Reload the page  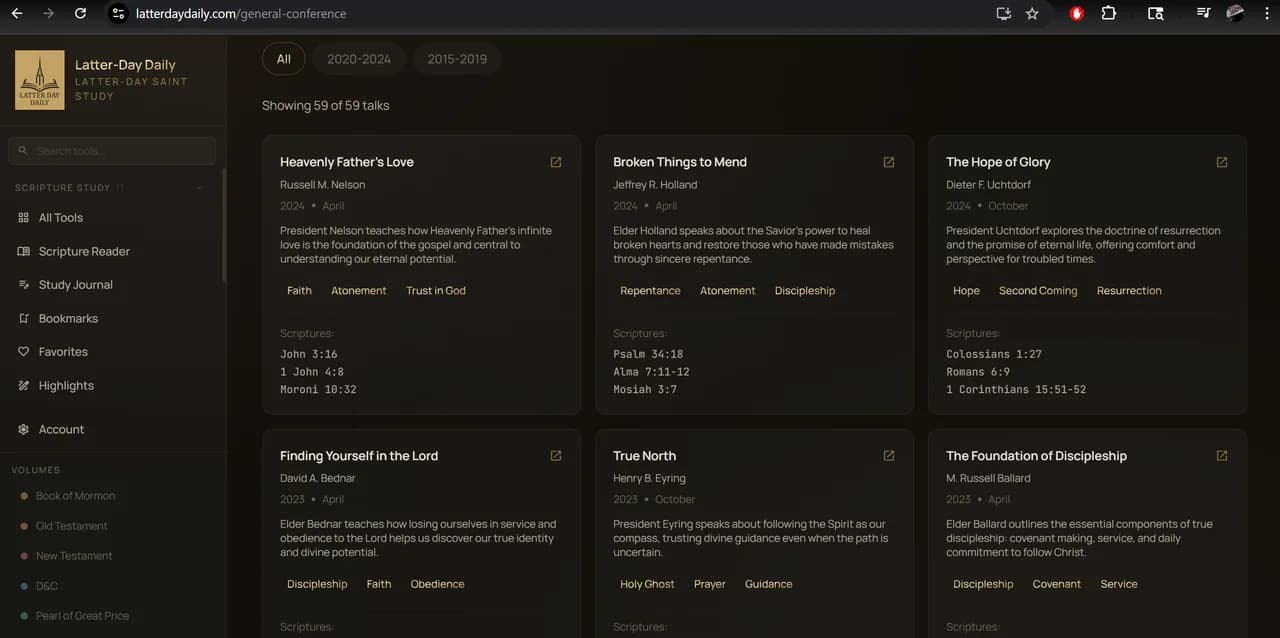pyautogui.click(x=81, y=14)
